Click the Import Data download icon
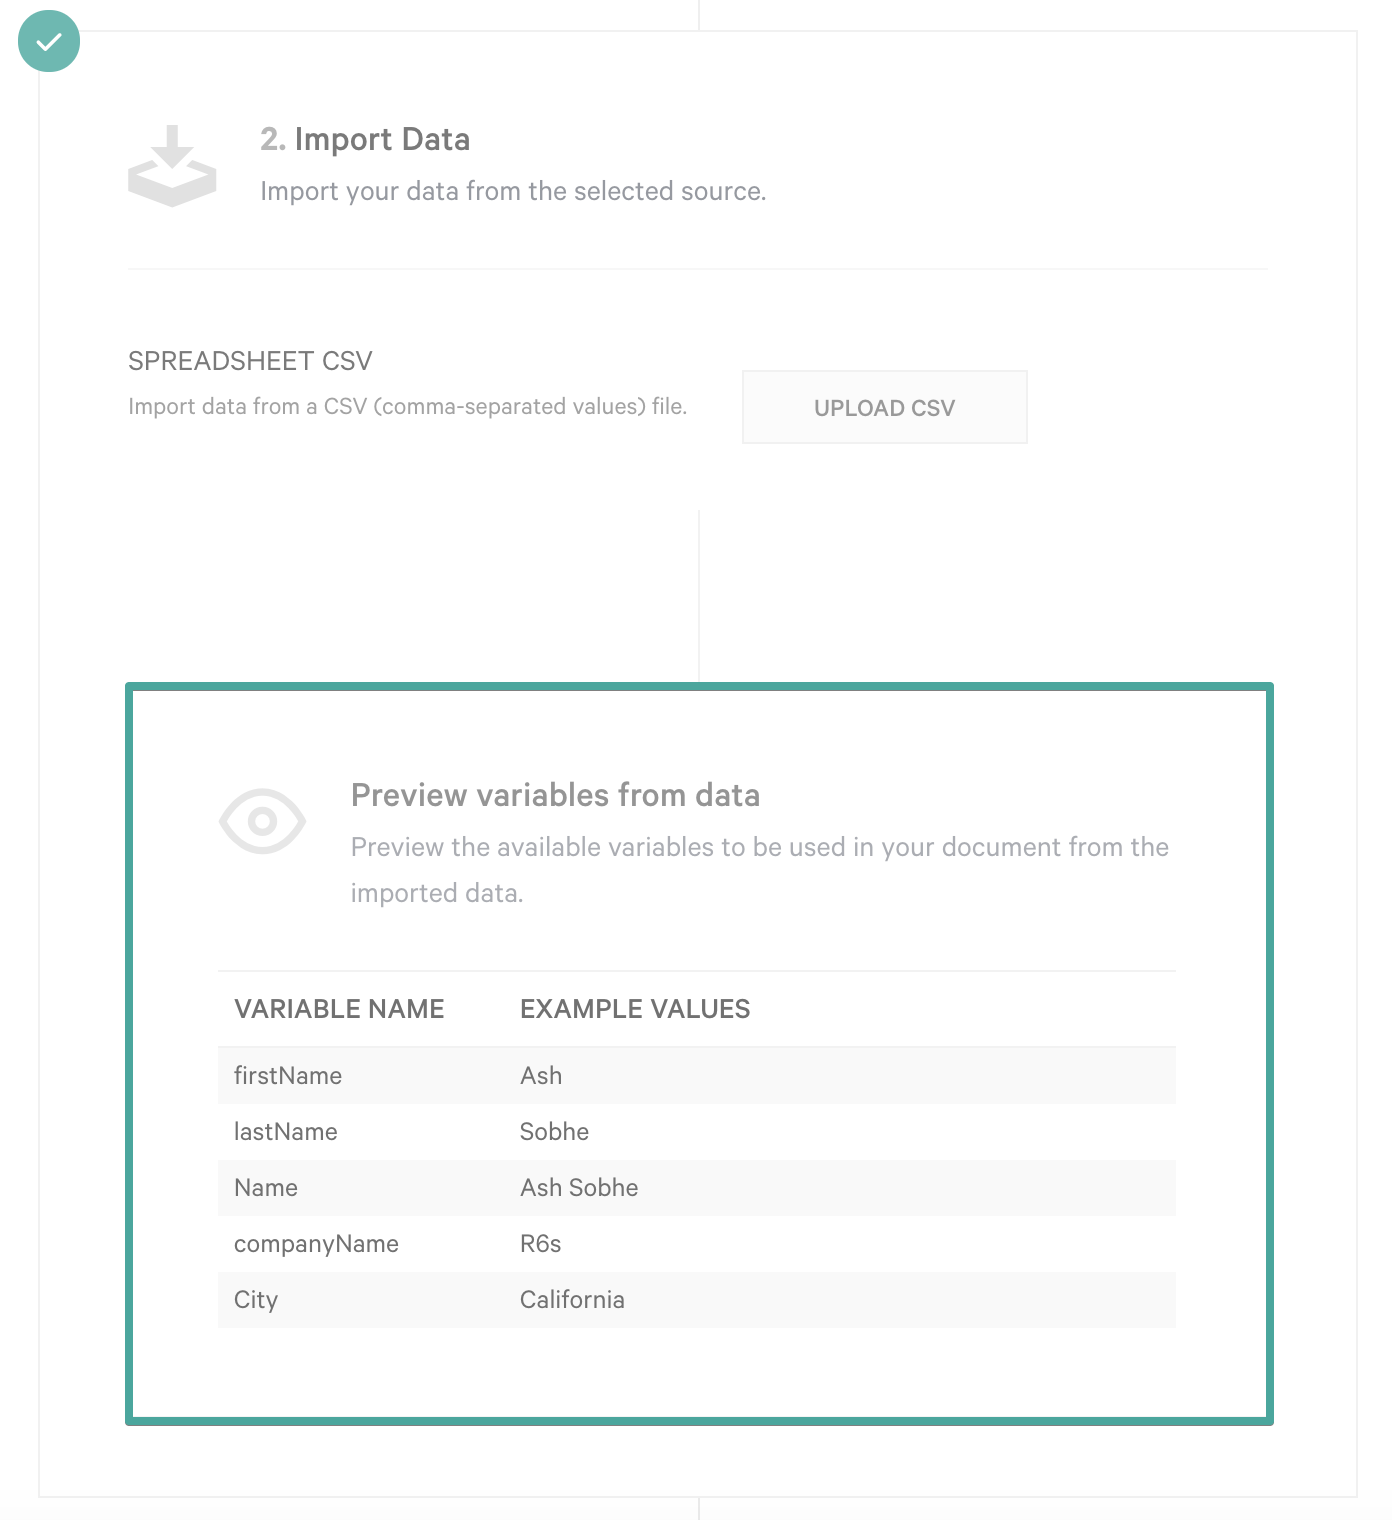The image size is (1392, 1520). pyautogui.click(x=170, y=165)
